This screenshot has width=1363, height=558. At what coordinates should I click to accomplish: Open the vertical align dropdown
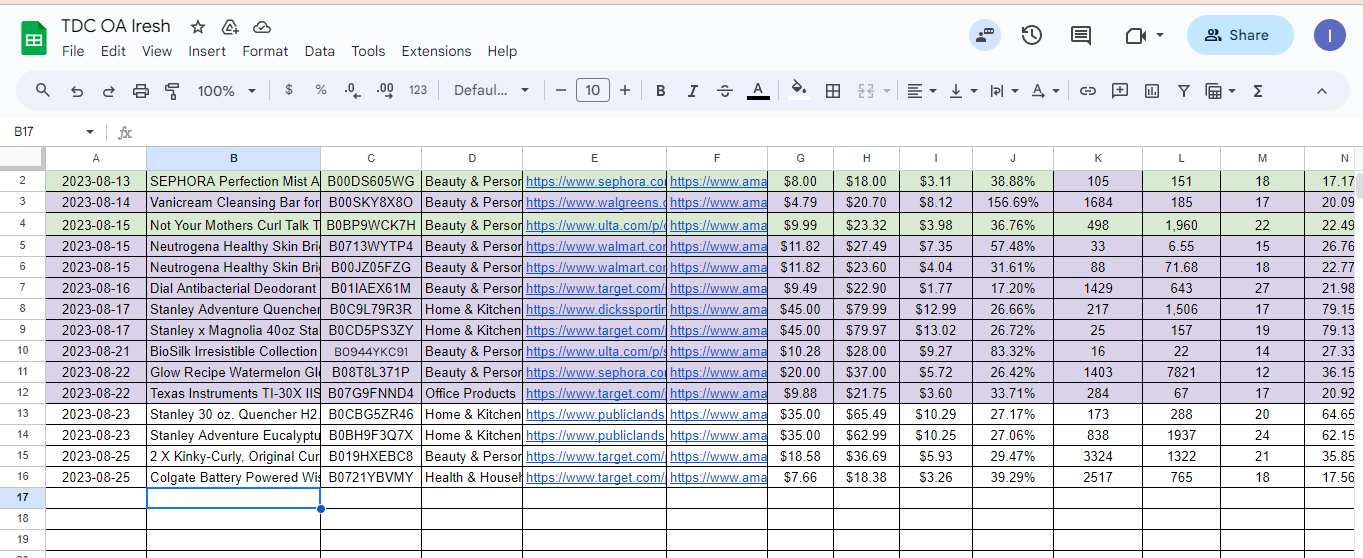tap(963, 91)
